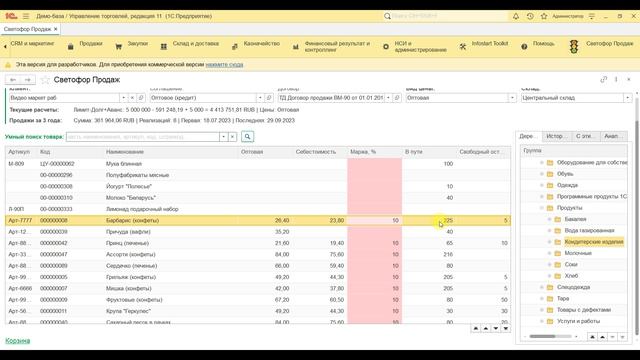Close the Светофор Продаж tab
640x360 pixels.
(56, 29)
